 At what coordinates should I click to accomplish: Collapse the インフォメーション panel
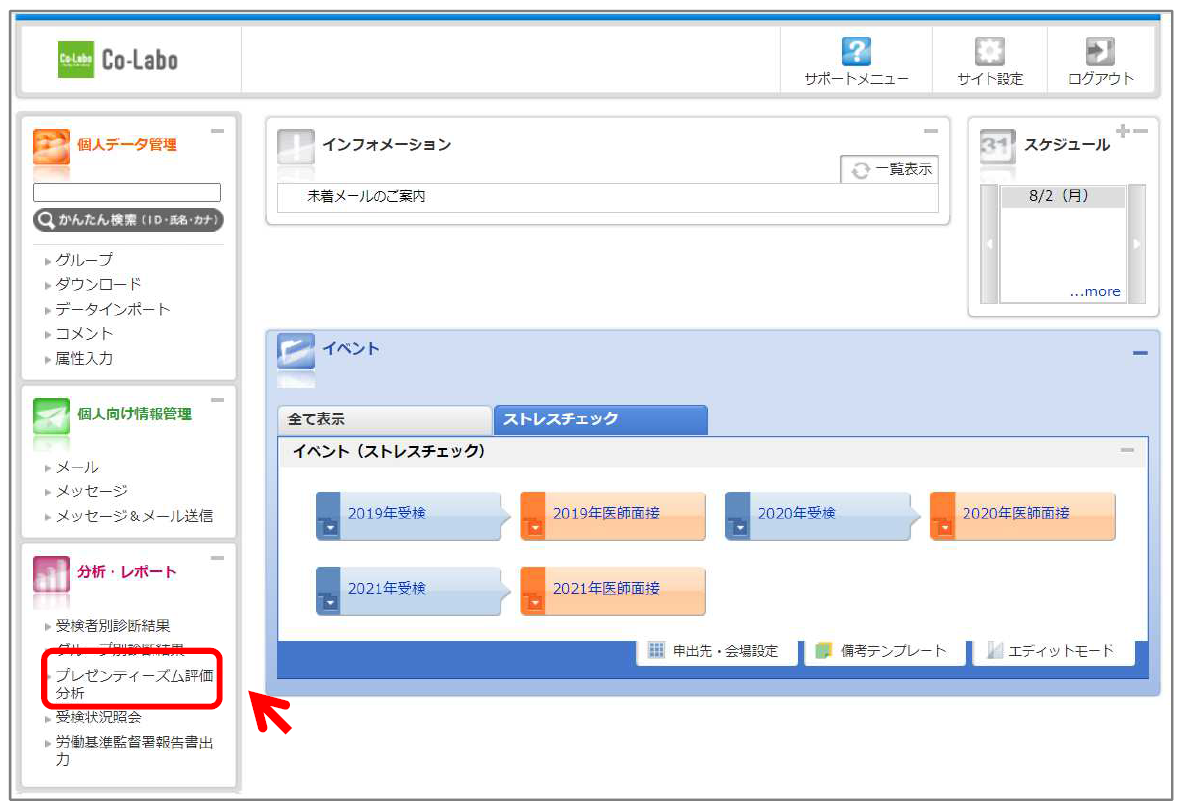pos(931,131)
